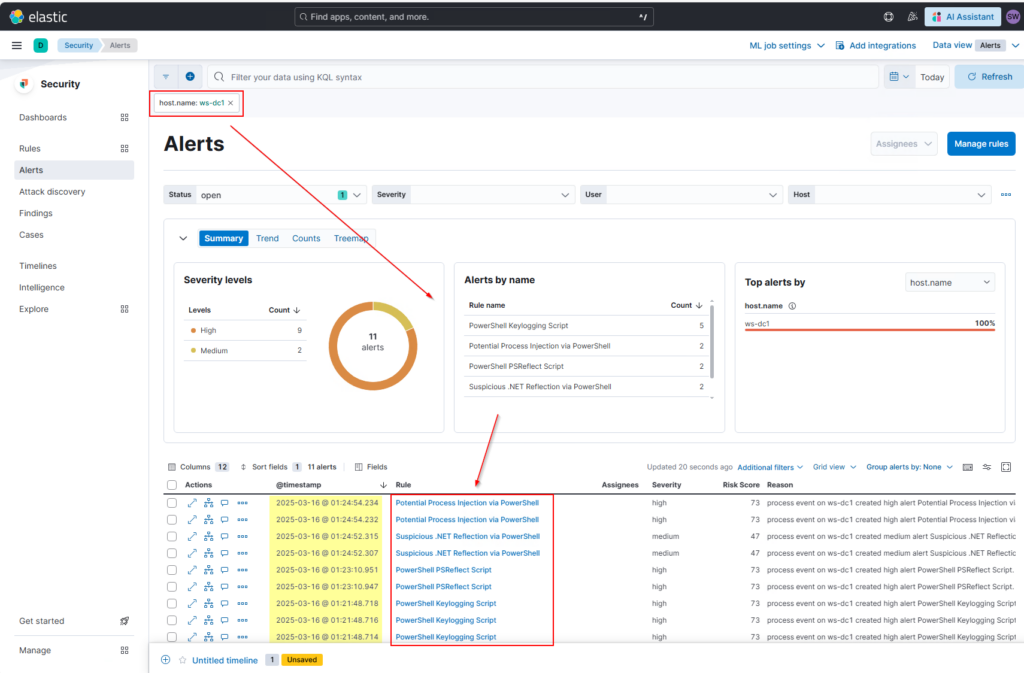Viewport: 1024px width, 673px height.
Task: Open the saved query filter menu icon
Action: tap(166, 77)
